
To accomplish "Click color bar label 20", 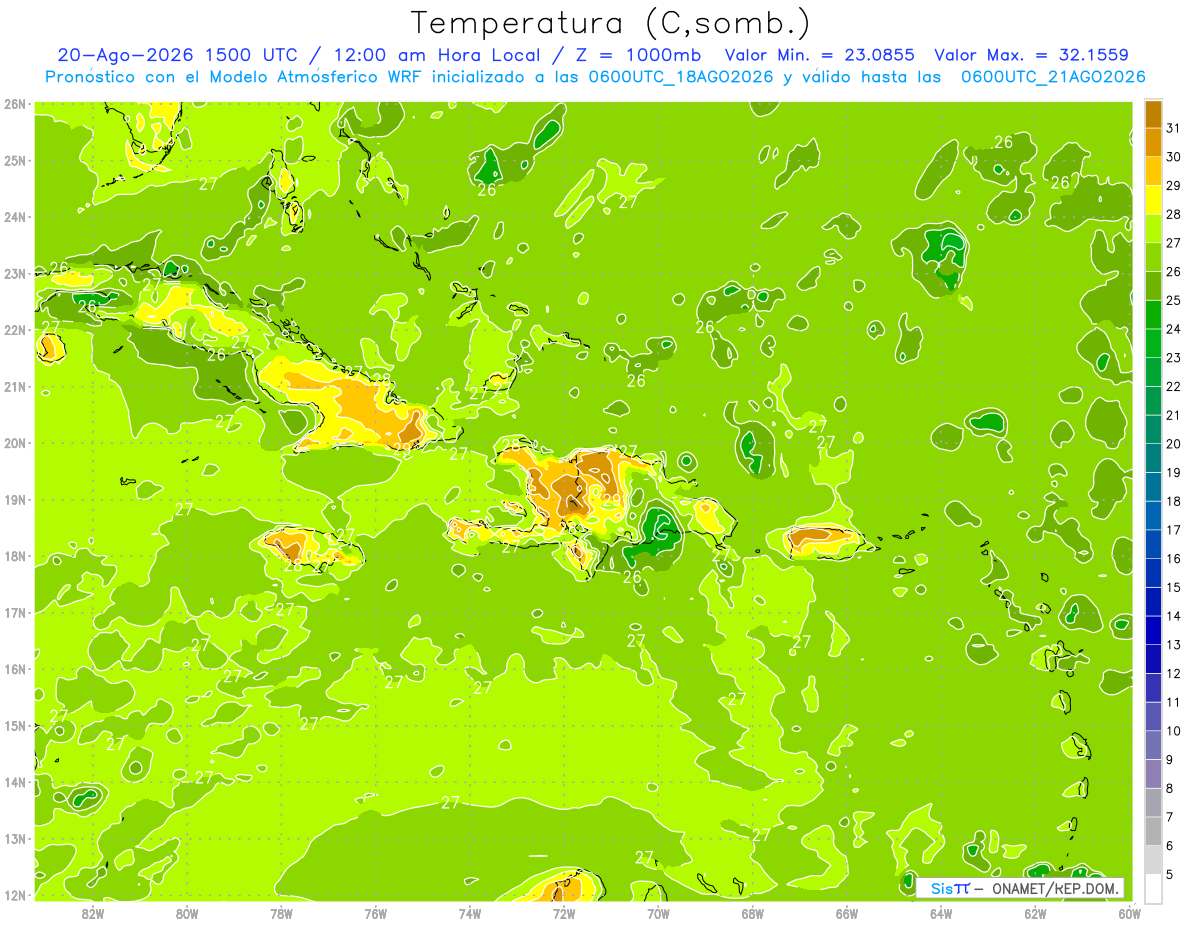I will [1173, 444].
